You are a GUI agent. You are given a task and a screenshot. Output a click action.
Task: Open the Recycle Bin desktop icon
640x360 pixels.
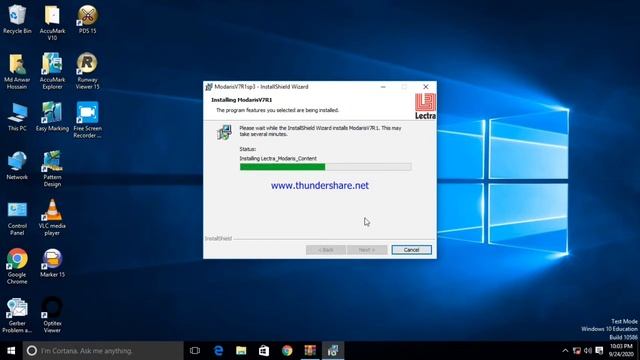pyautogui.click(x=17, y=19)
